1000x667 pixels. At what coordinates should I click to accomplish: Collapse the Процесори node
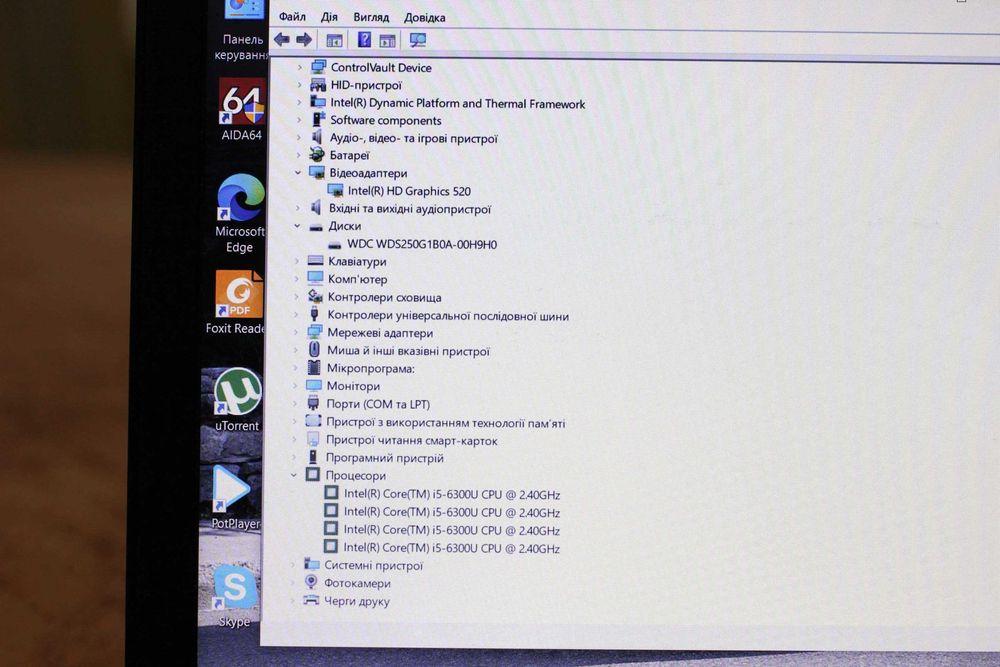[293, 475]
